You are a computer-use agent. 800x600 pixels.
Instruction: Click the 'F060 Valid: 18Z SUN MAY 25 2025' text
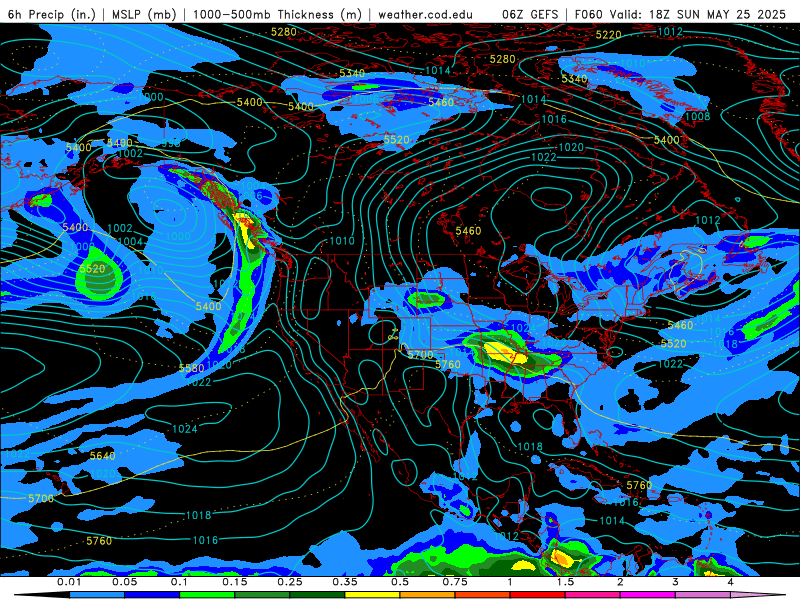(x=680, y=14)
